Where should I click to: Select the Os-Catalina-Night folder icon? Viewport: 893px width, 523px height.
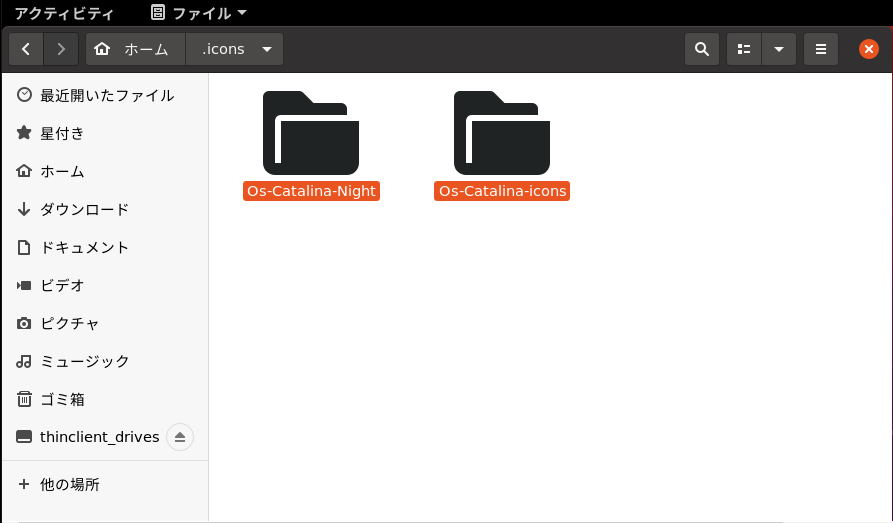[x=311, y=132]
